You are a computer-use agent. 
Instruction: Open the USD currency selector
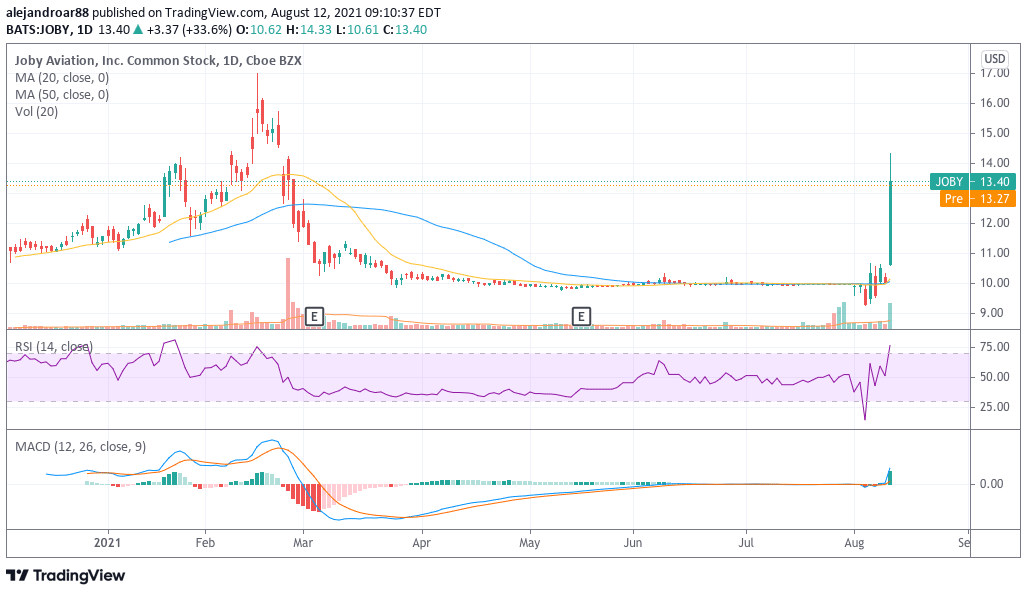[x=994, y=58]
